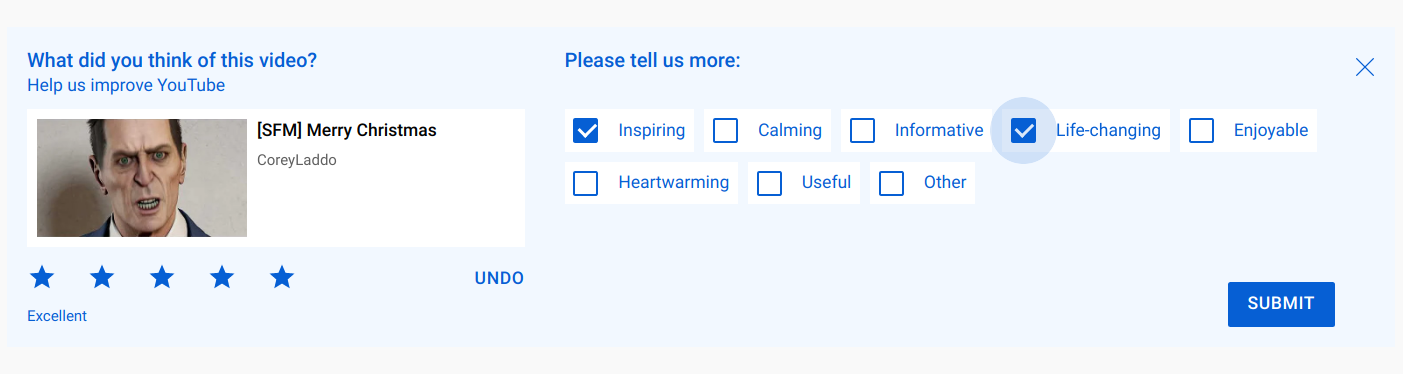The width and height of the screenshot is (1403, 374).
Task: Open the Merry Christmas video thumbnail
Action: pyautogui.click(x=142, y=178)
